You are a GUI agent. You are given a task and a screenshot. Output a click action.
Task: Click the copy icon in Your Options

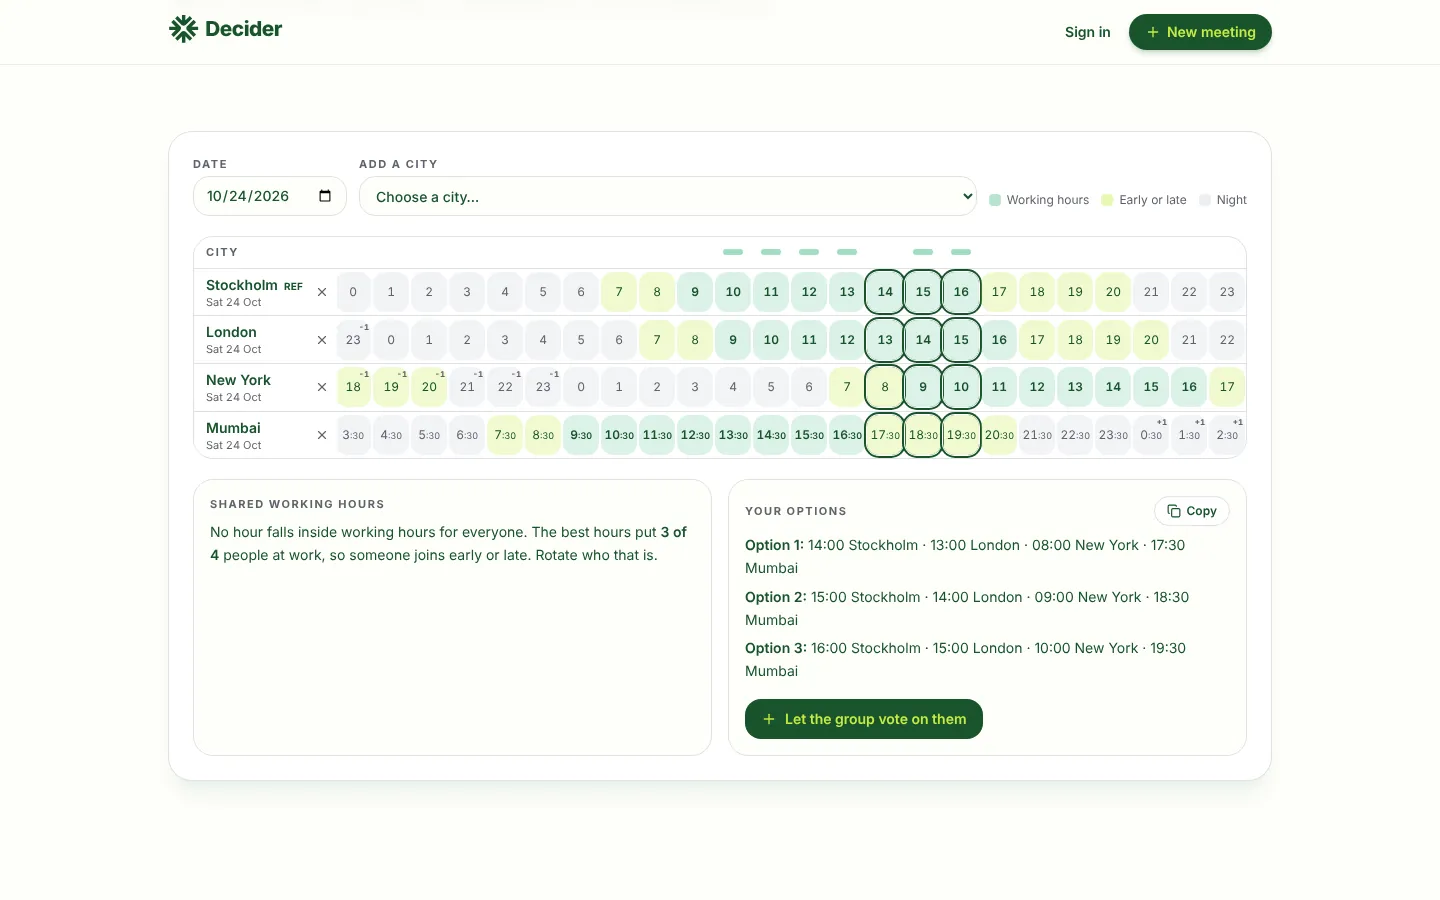pos(1174,511)
